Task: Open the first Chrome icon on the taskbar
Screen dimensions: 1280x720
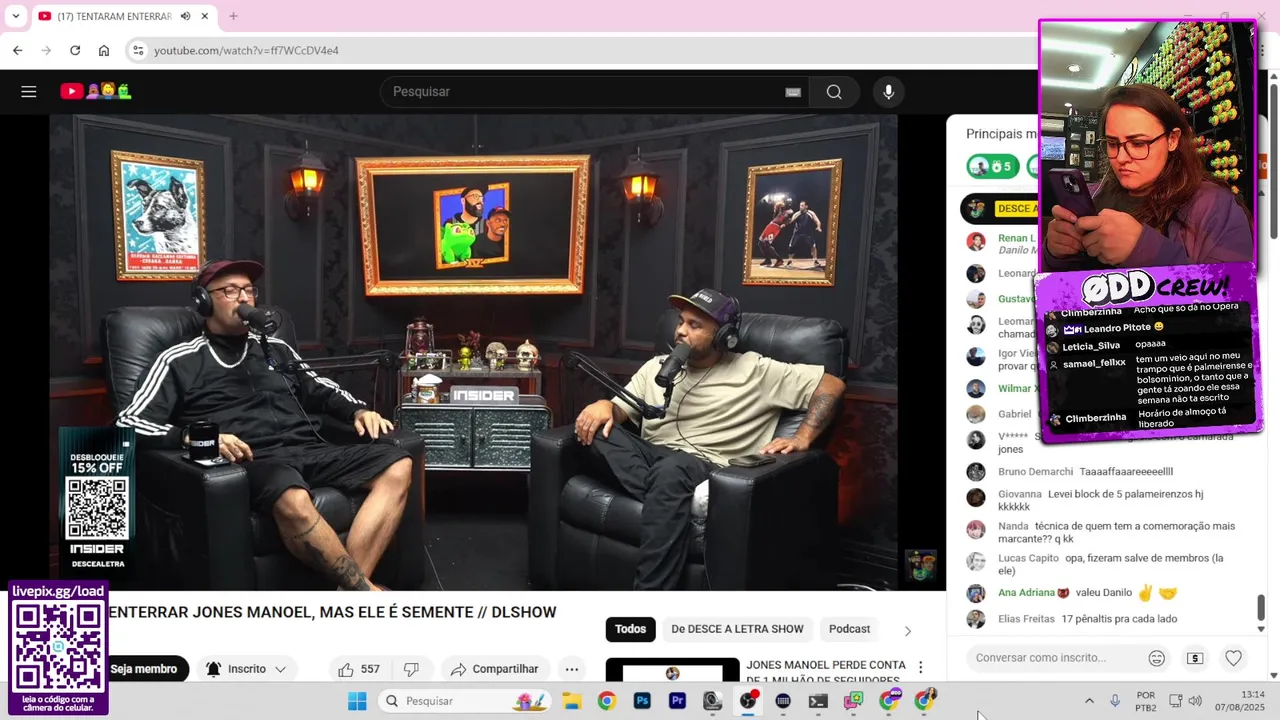Action: [x=607, y=701]
